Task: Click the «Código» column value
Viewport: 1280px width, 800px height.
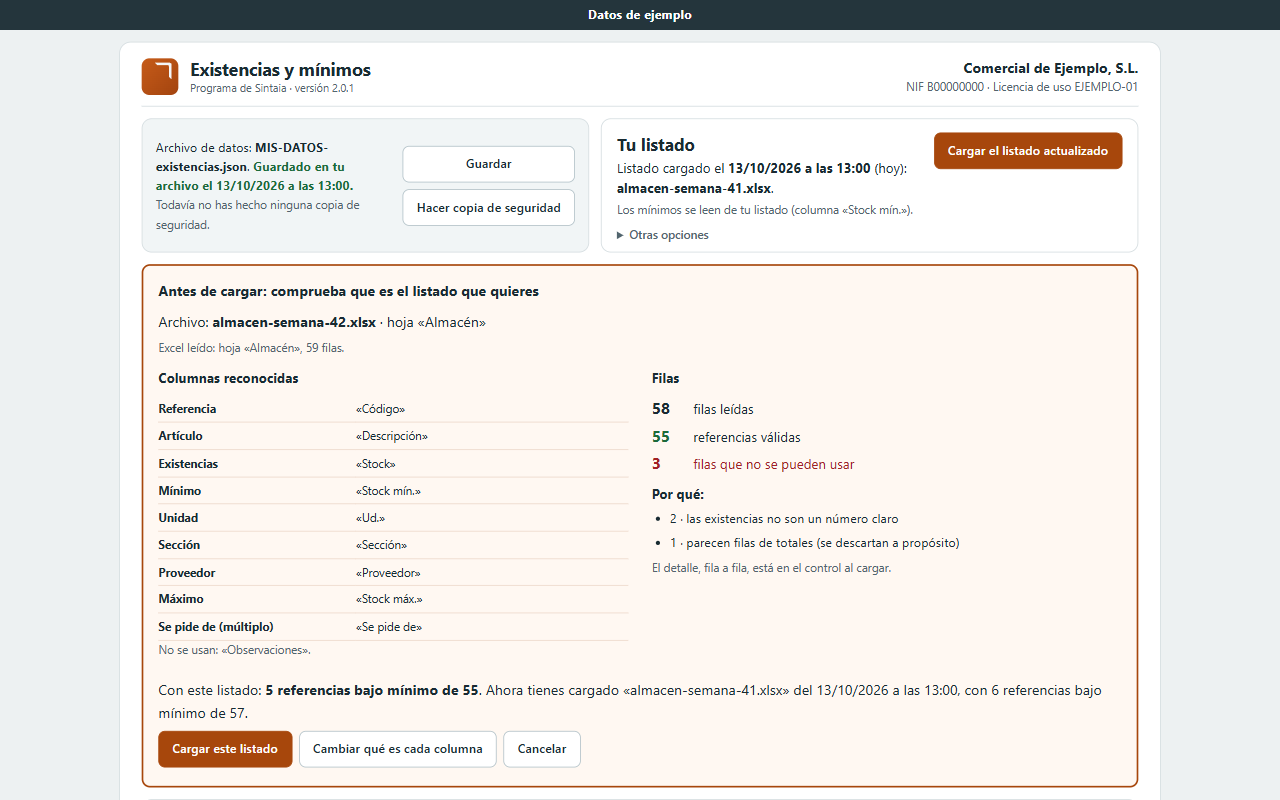Action: [x=380, y=409]
